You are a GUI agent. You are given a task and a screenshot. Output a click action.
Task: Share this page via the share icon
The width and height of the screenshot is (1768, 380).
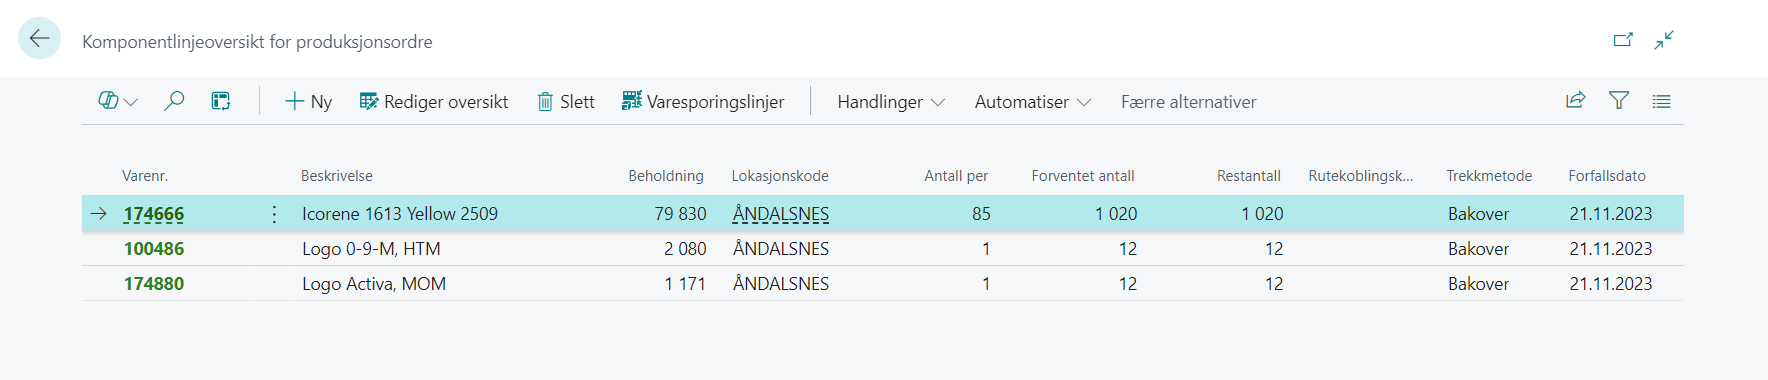[1575, 100]
